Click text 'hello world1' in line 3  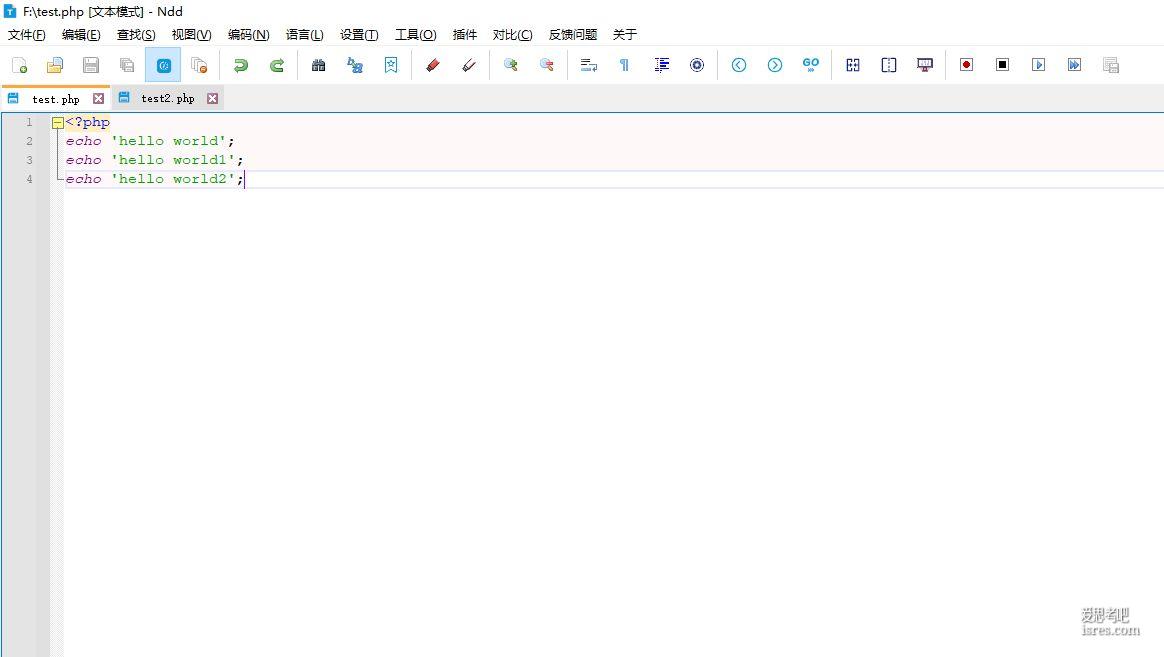(x=173, y=160)
